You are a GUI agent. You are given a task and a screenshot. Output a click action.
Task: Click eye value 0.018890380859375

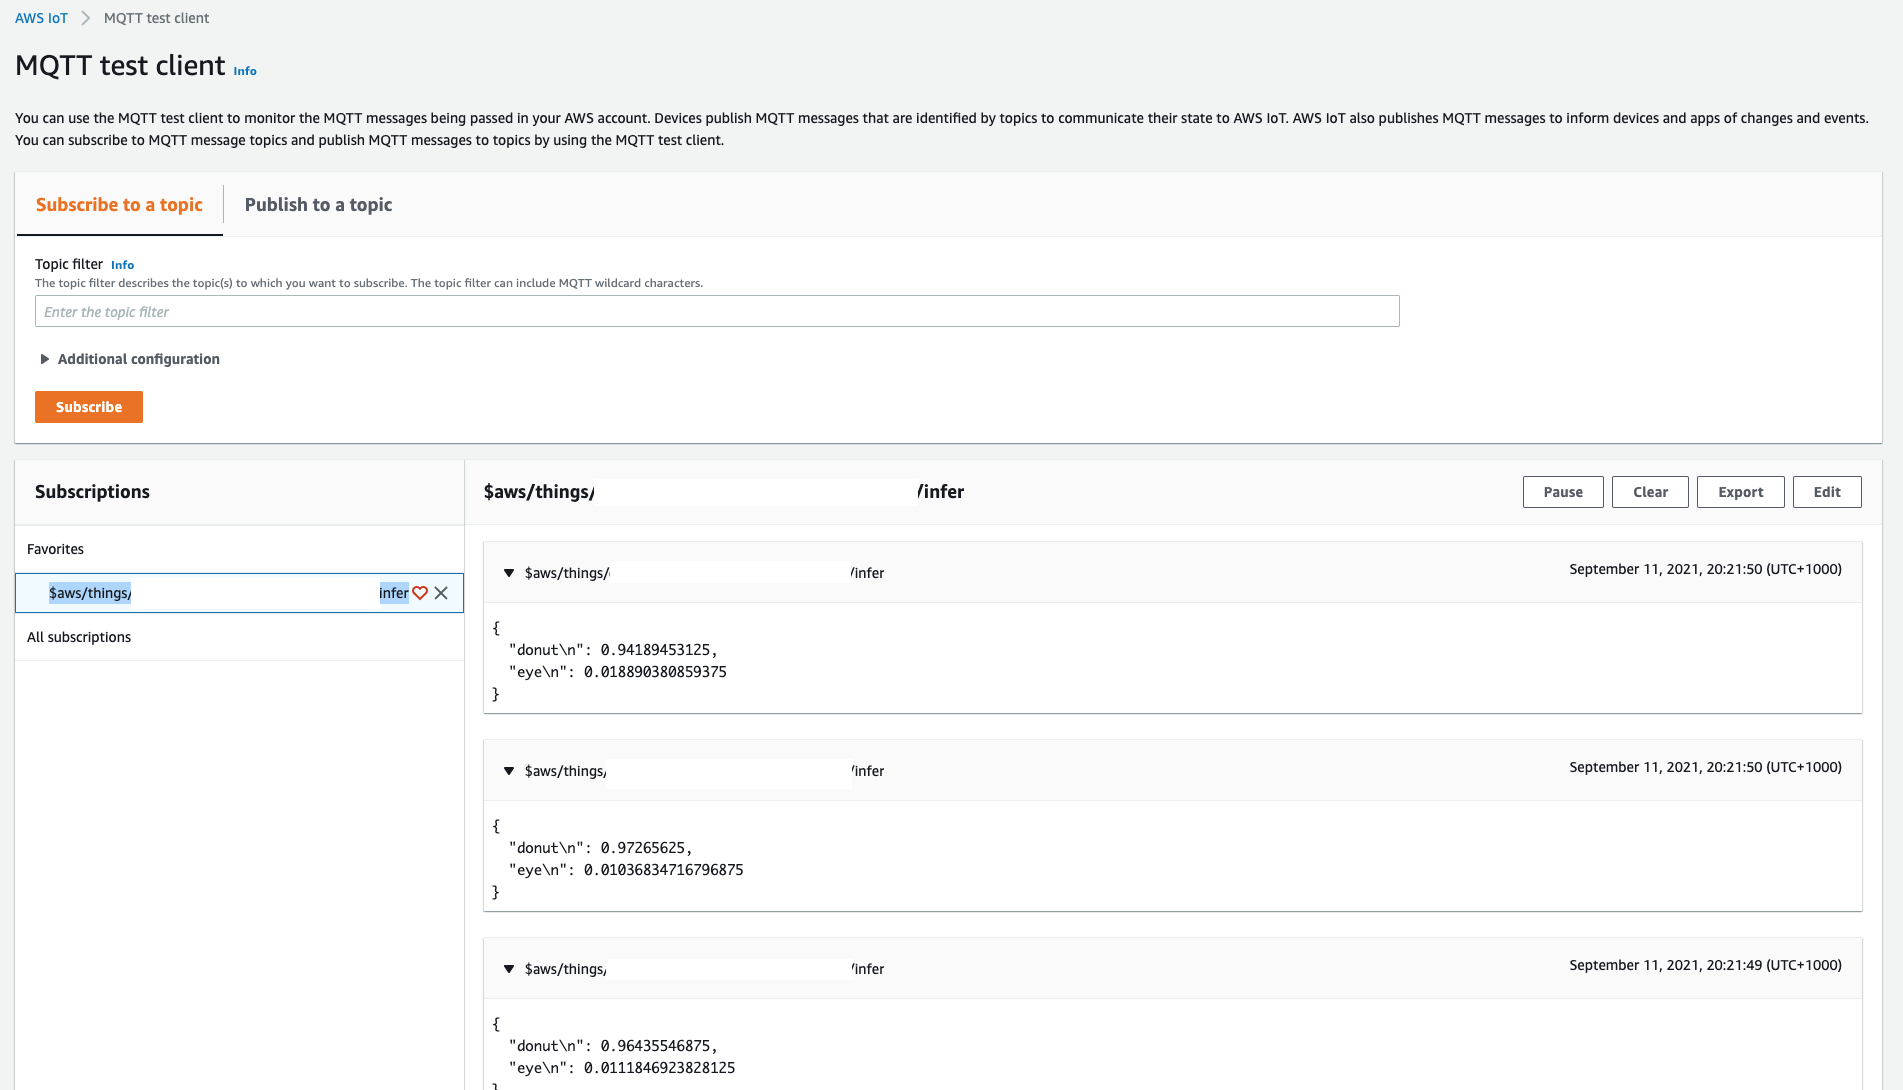[655, 672]
